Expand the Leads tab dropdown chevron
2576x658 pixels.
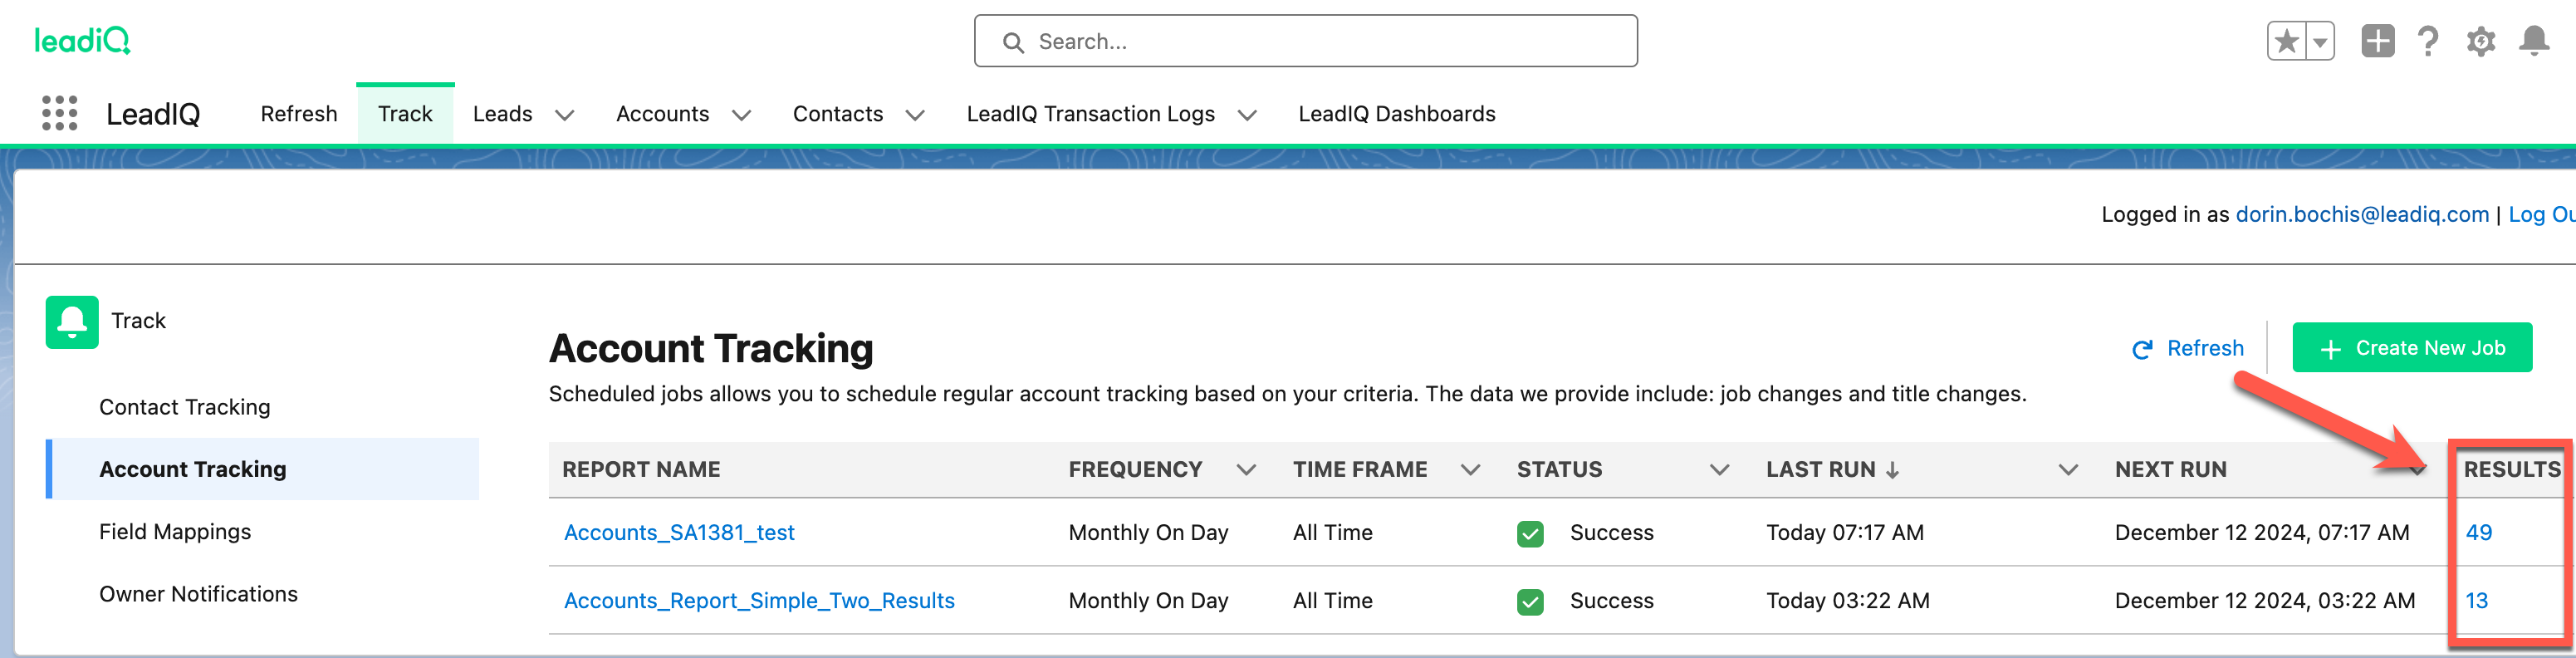(x=565, y=115)
